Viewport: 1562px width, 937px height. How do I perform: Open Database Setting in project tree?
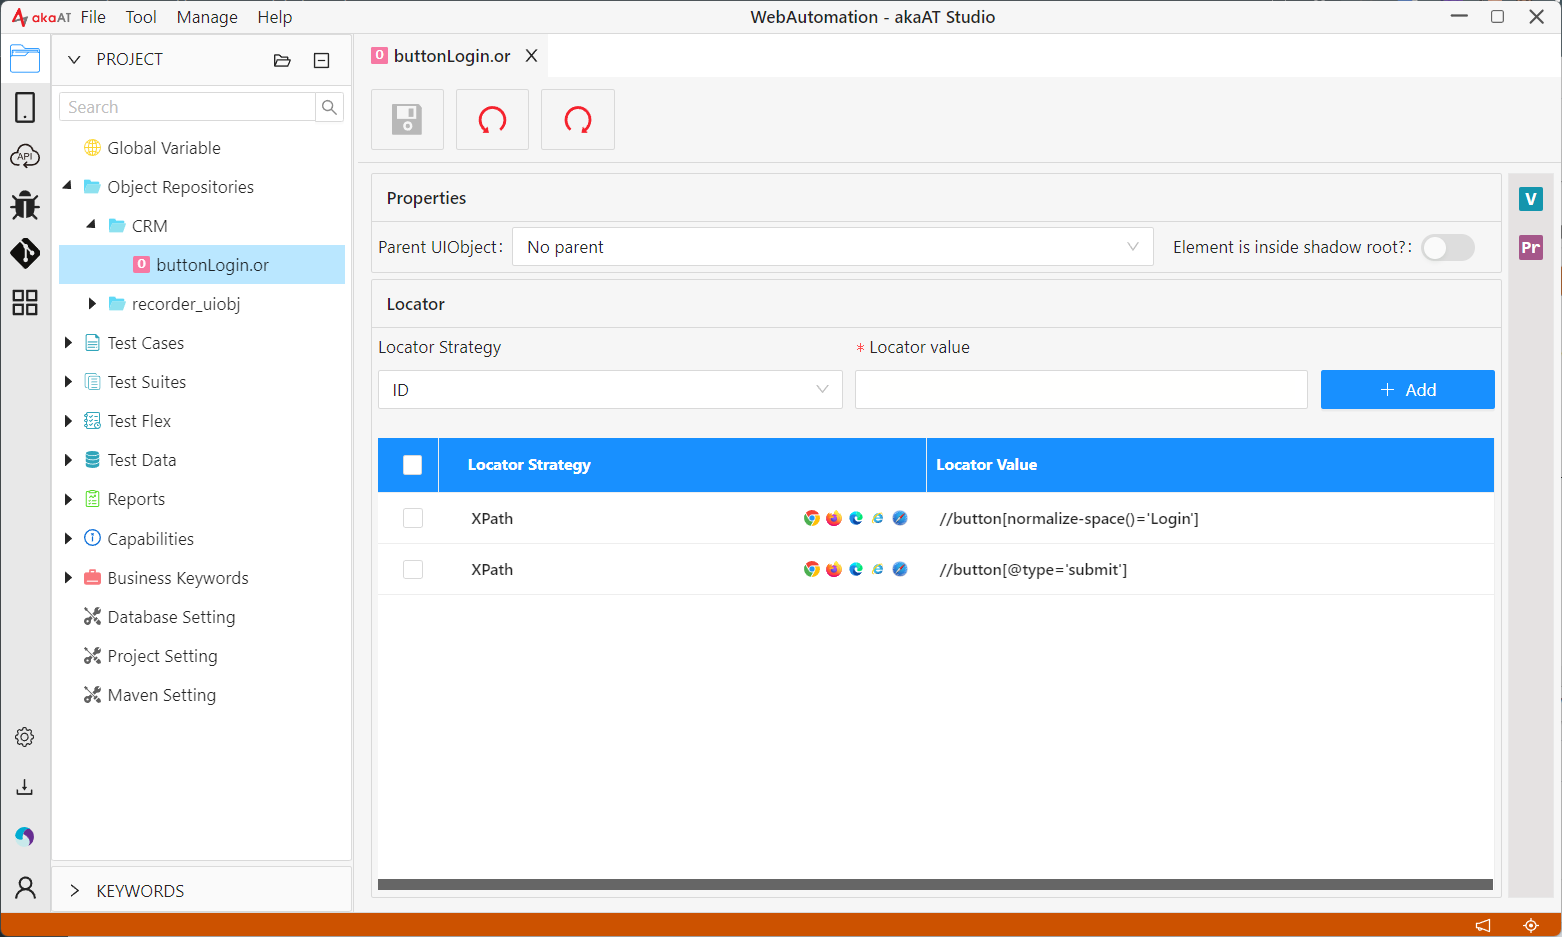171,617
